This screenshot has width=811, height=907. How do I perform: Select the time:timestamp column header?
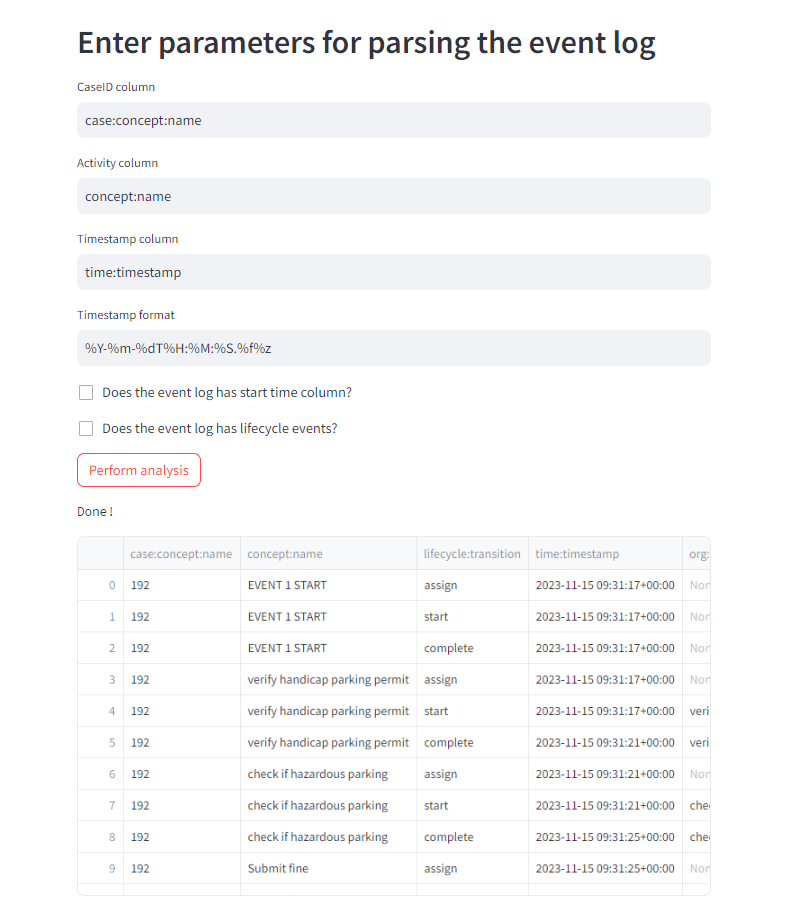click(x=576, y=553)
